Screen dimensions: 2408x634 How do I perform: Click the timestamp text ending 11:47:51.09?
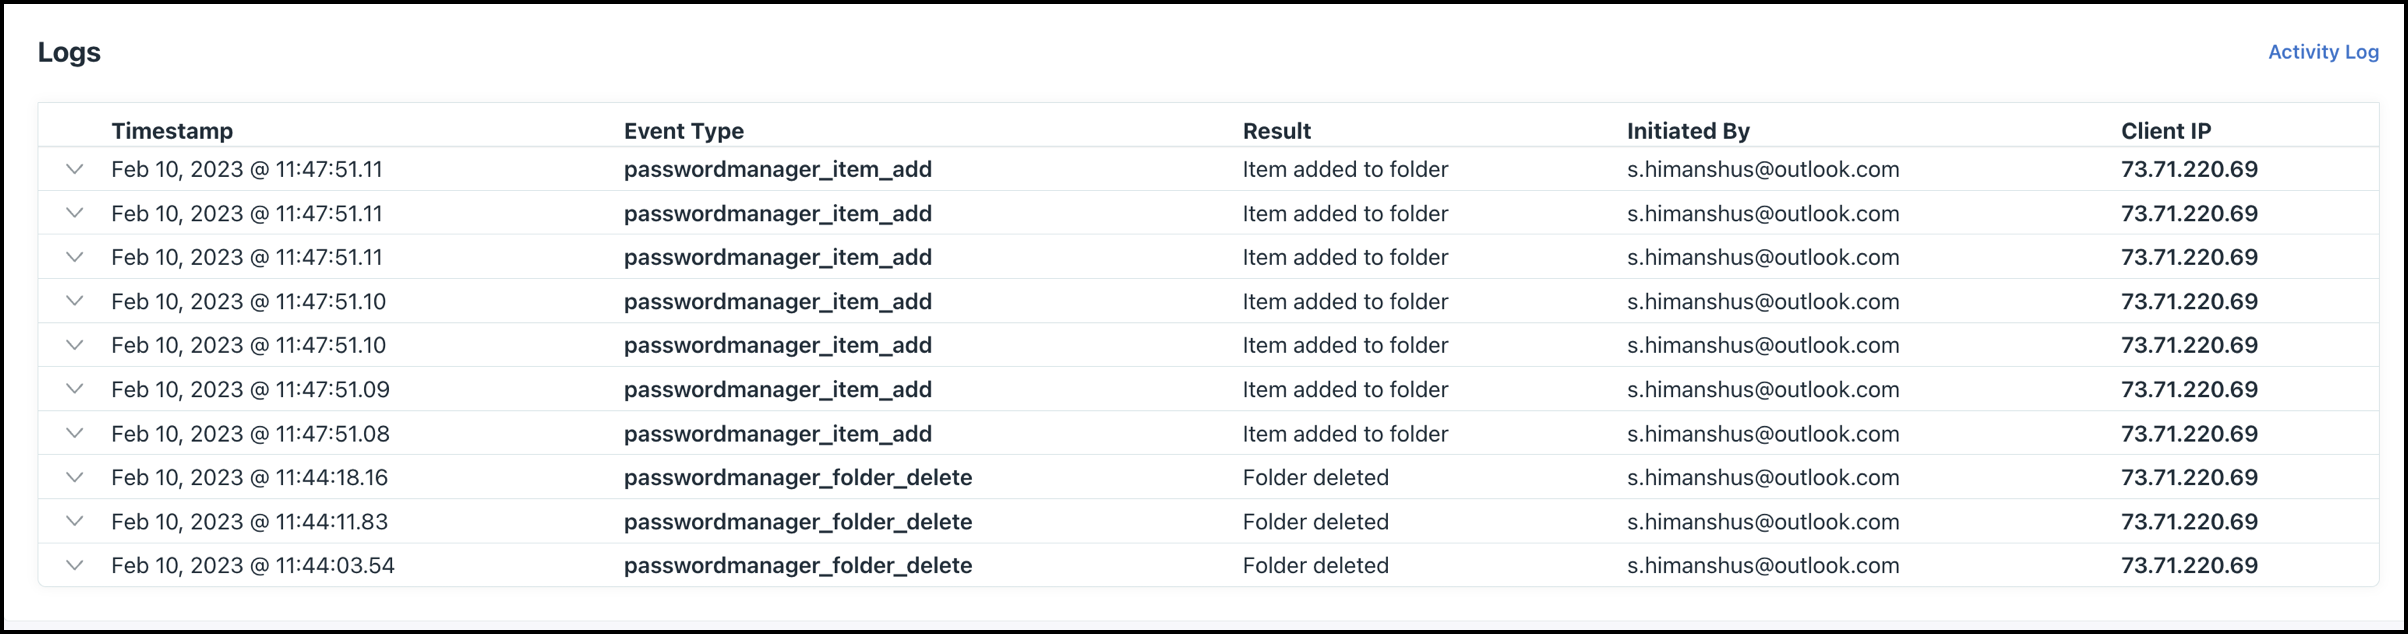pyautogui.click(x=250, y=389)
